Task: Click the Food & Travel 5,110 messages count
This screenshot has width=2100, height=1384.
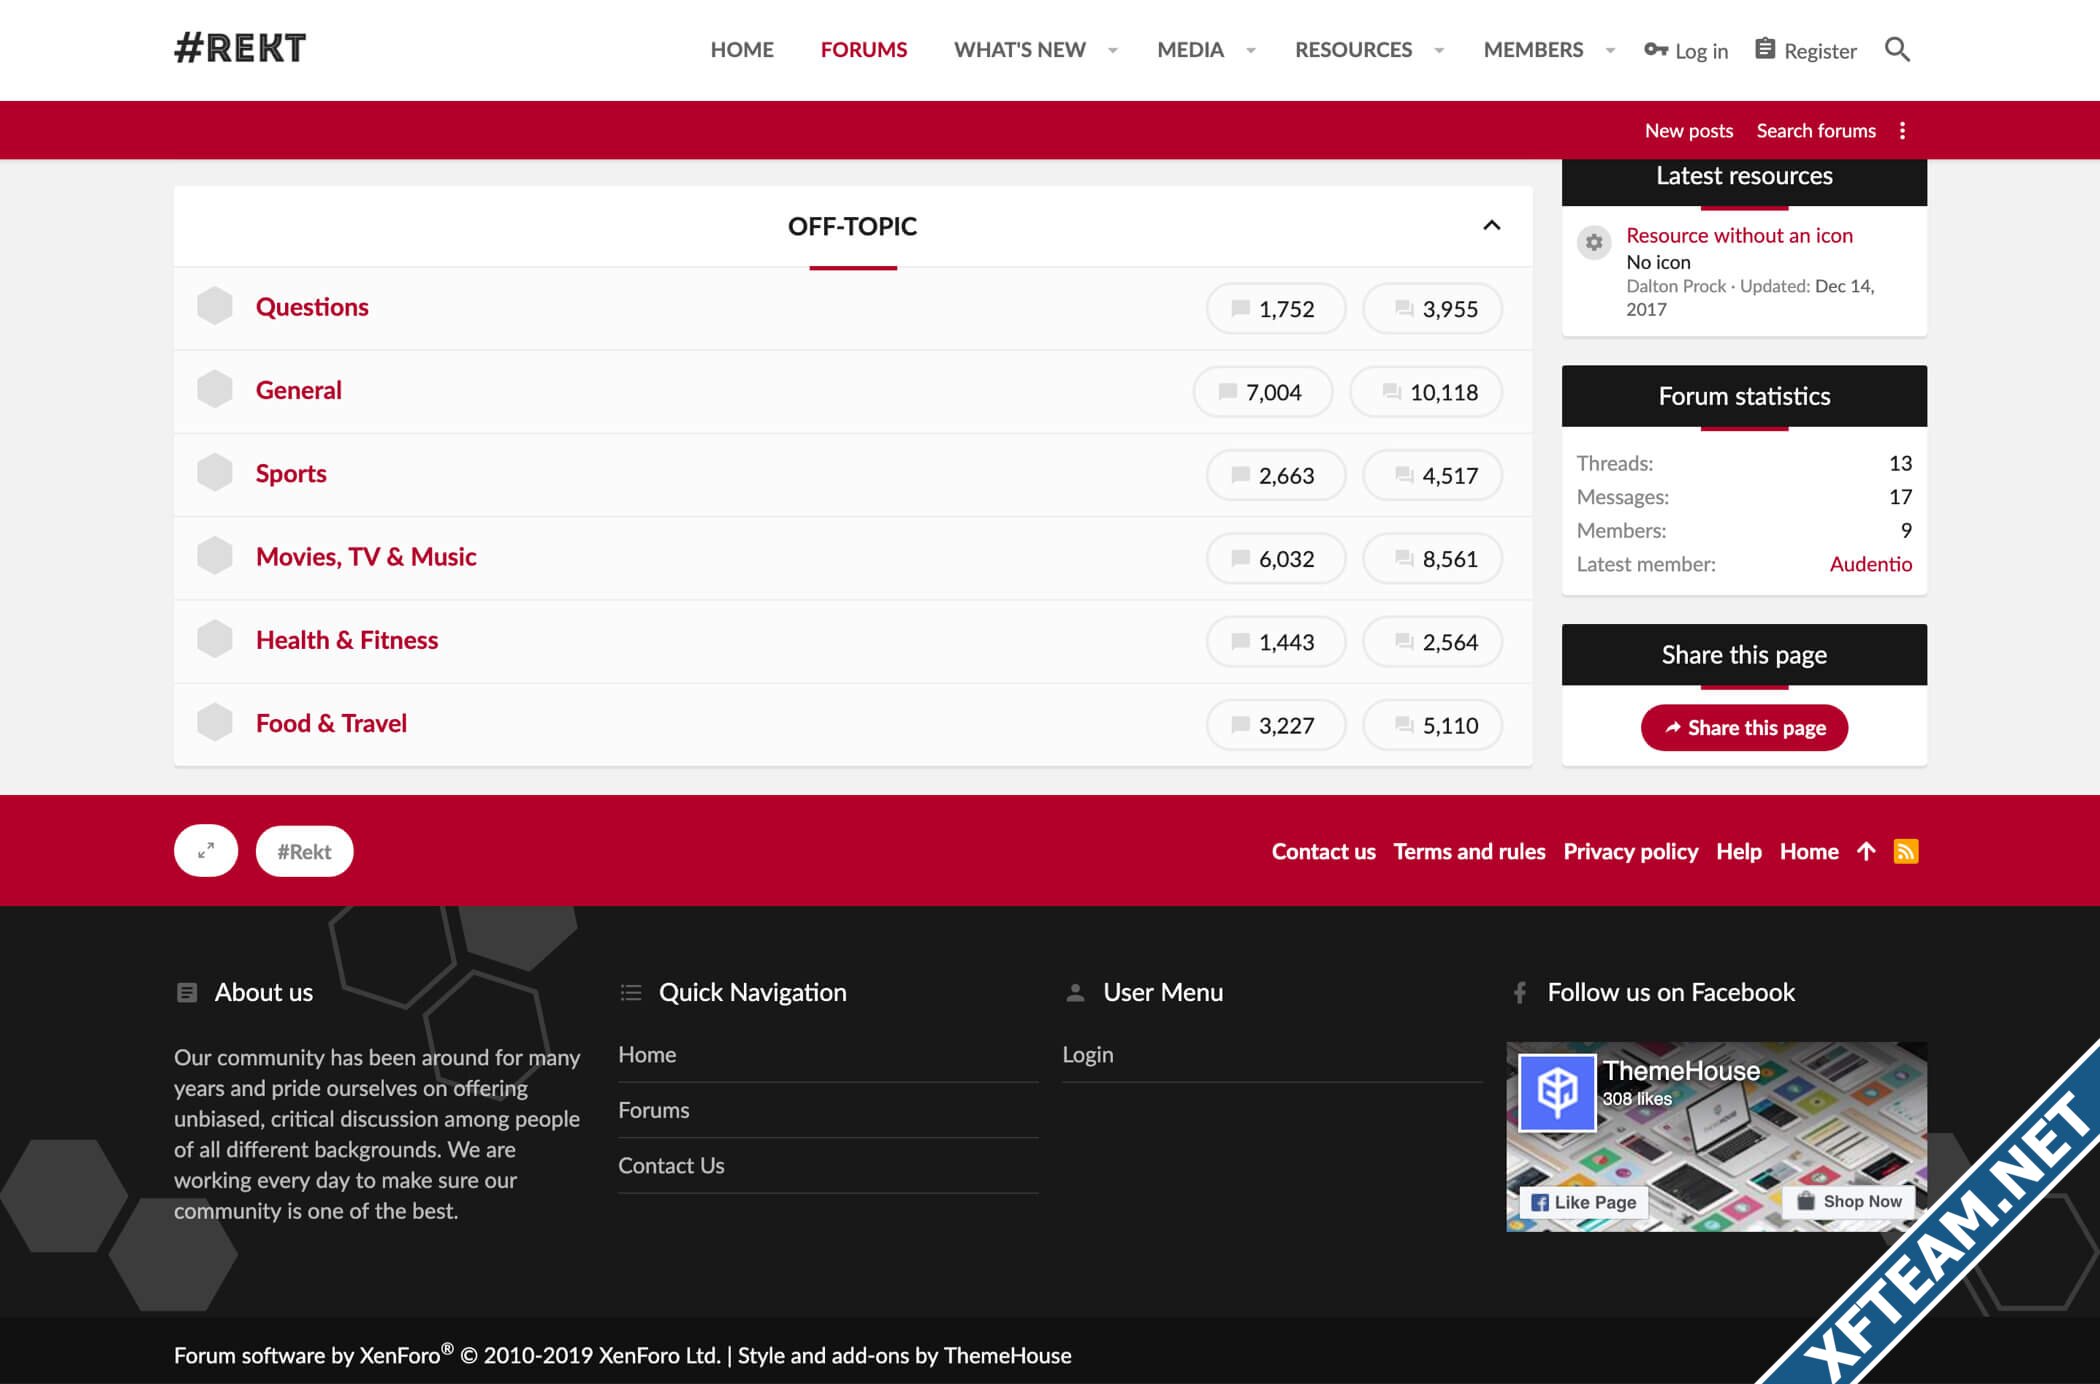Action: pos(1433,724)
